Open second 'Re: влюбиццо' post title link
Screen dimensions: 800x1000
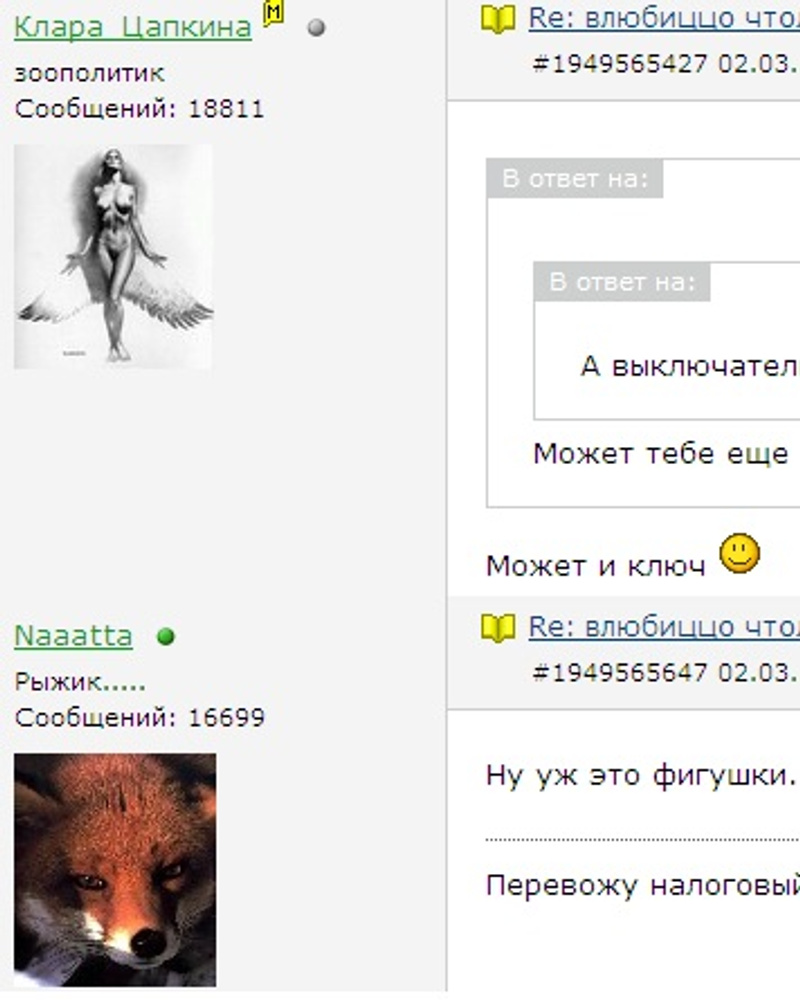(663, 627)
